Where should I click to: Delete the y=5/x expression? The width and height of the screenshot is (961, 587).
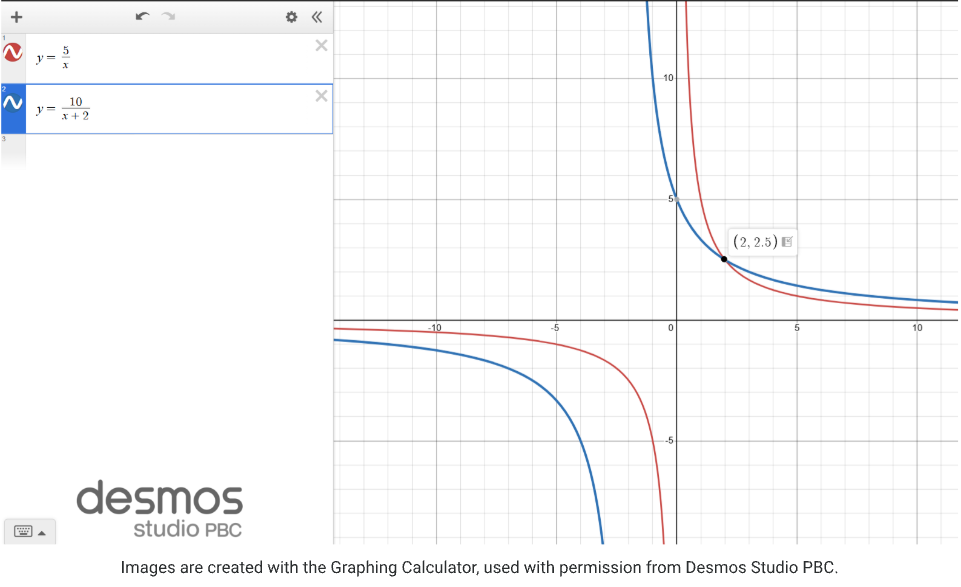[321, 45]
